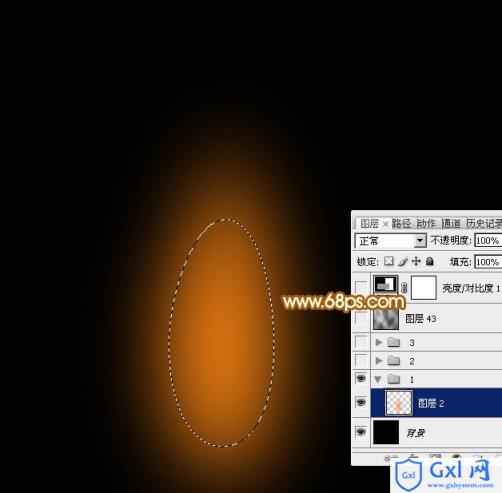This screenshot has height=493, width=502.
Task: Close the 图层 tab with the x
Action: (x=385, y=224)
